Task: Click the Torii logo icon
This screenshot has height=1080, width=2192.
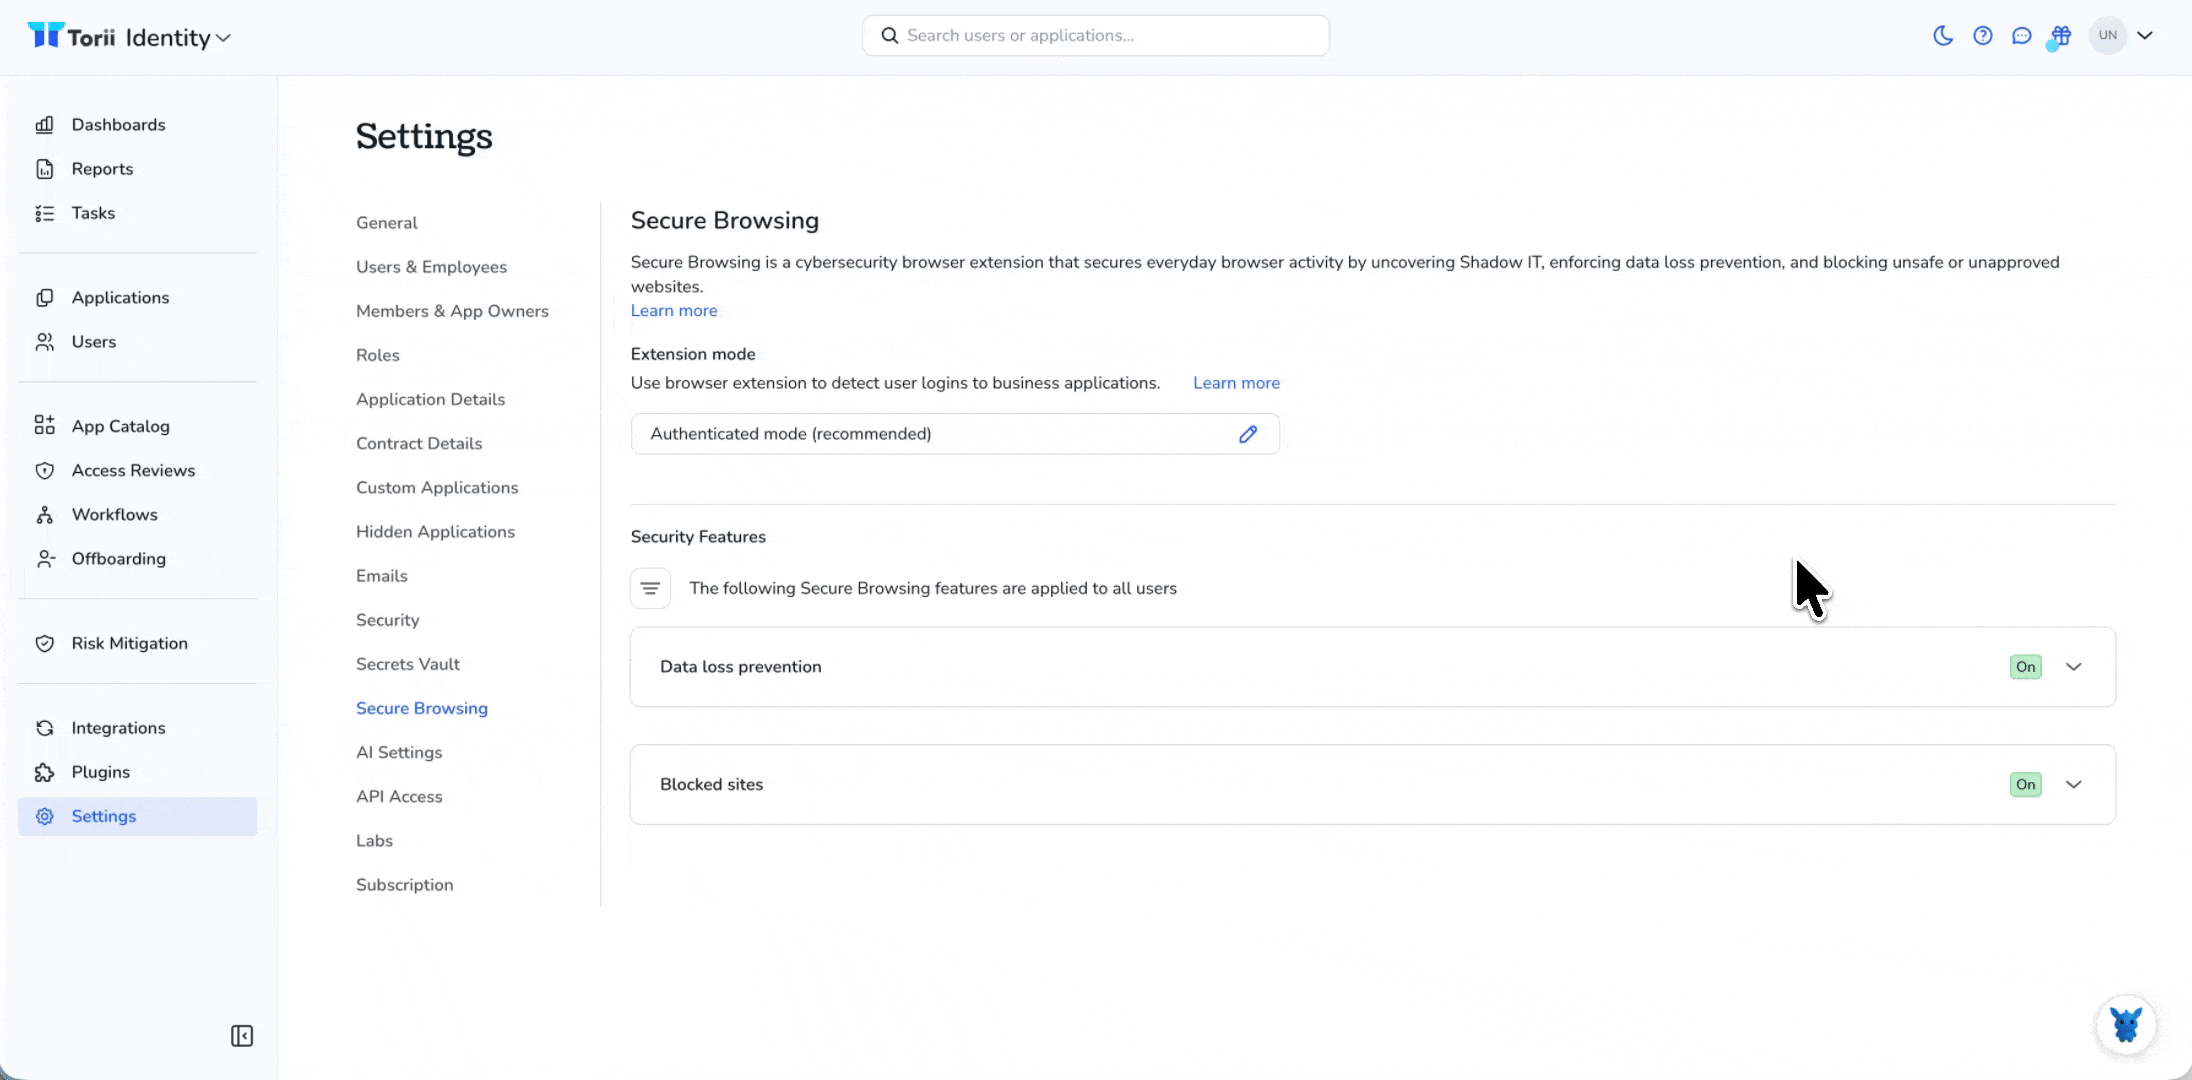Action: [46, 35]
